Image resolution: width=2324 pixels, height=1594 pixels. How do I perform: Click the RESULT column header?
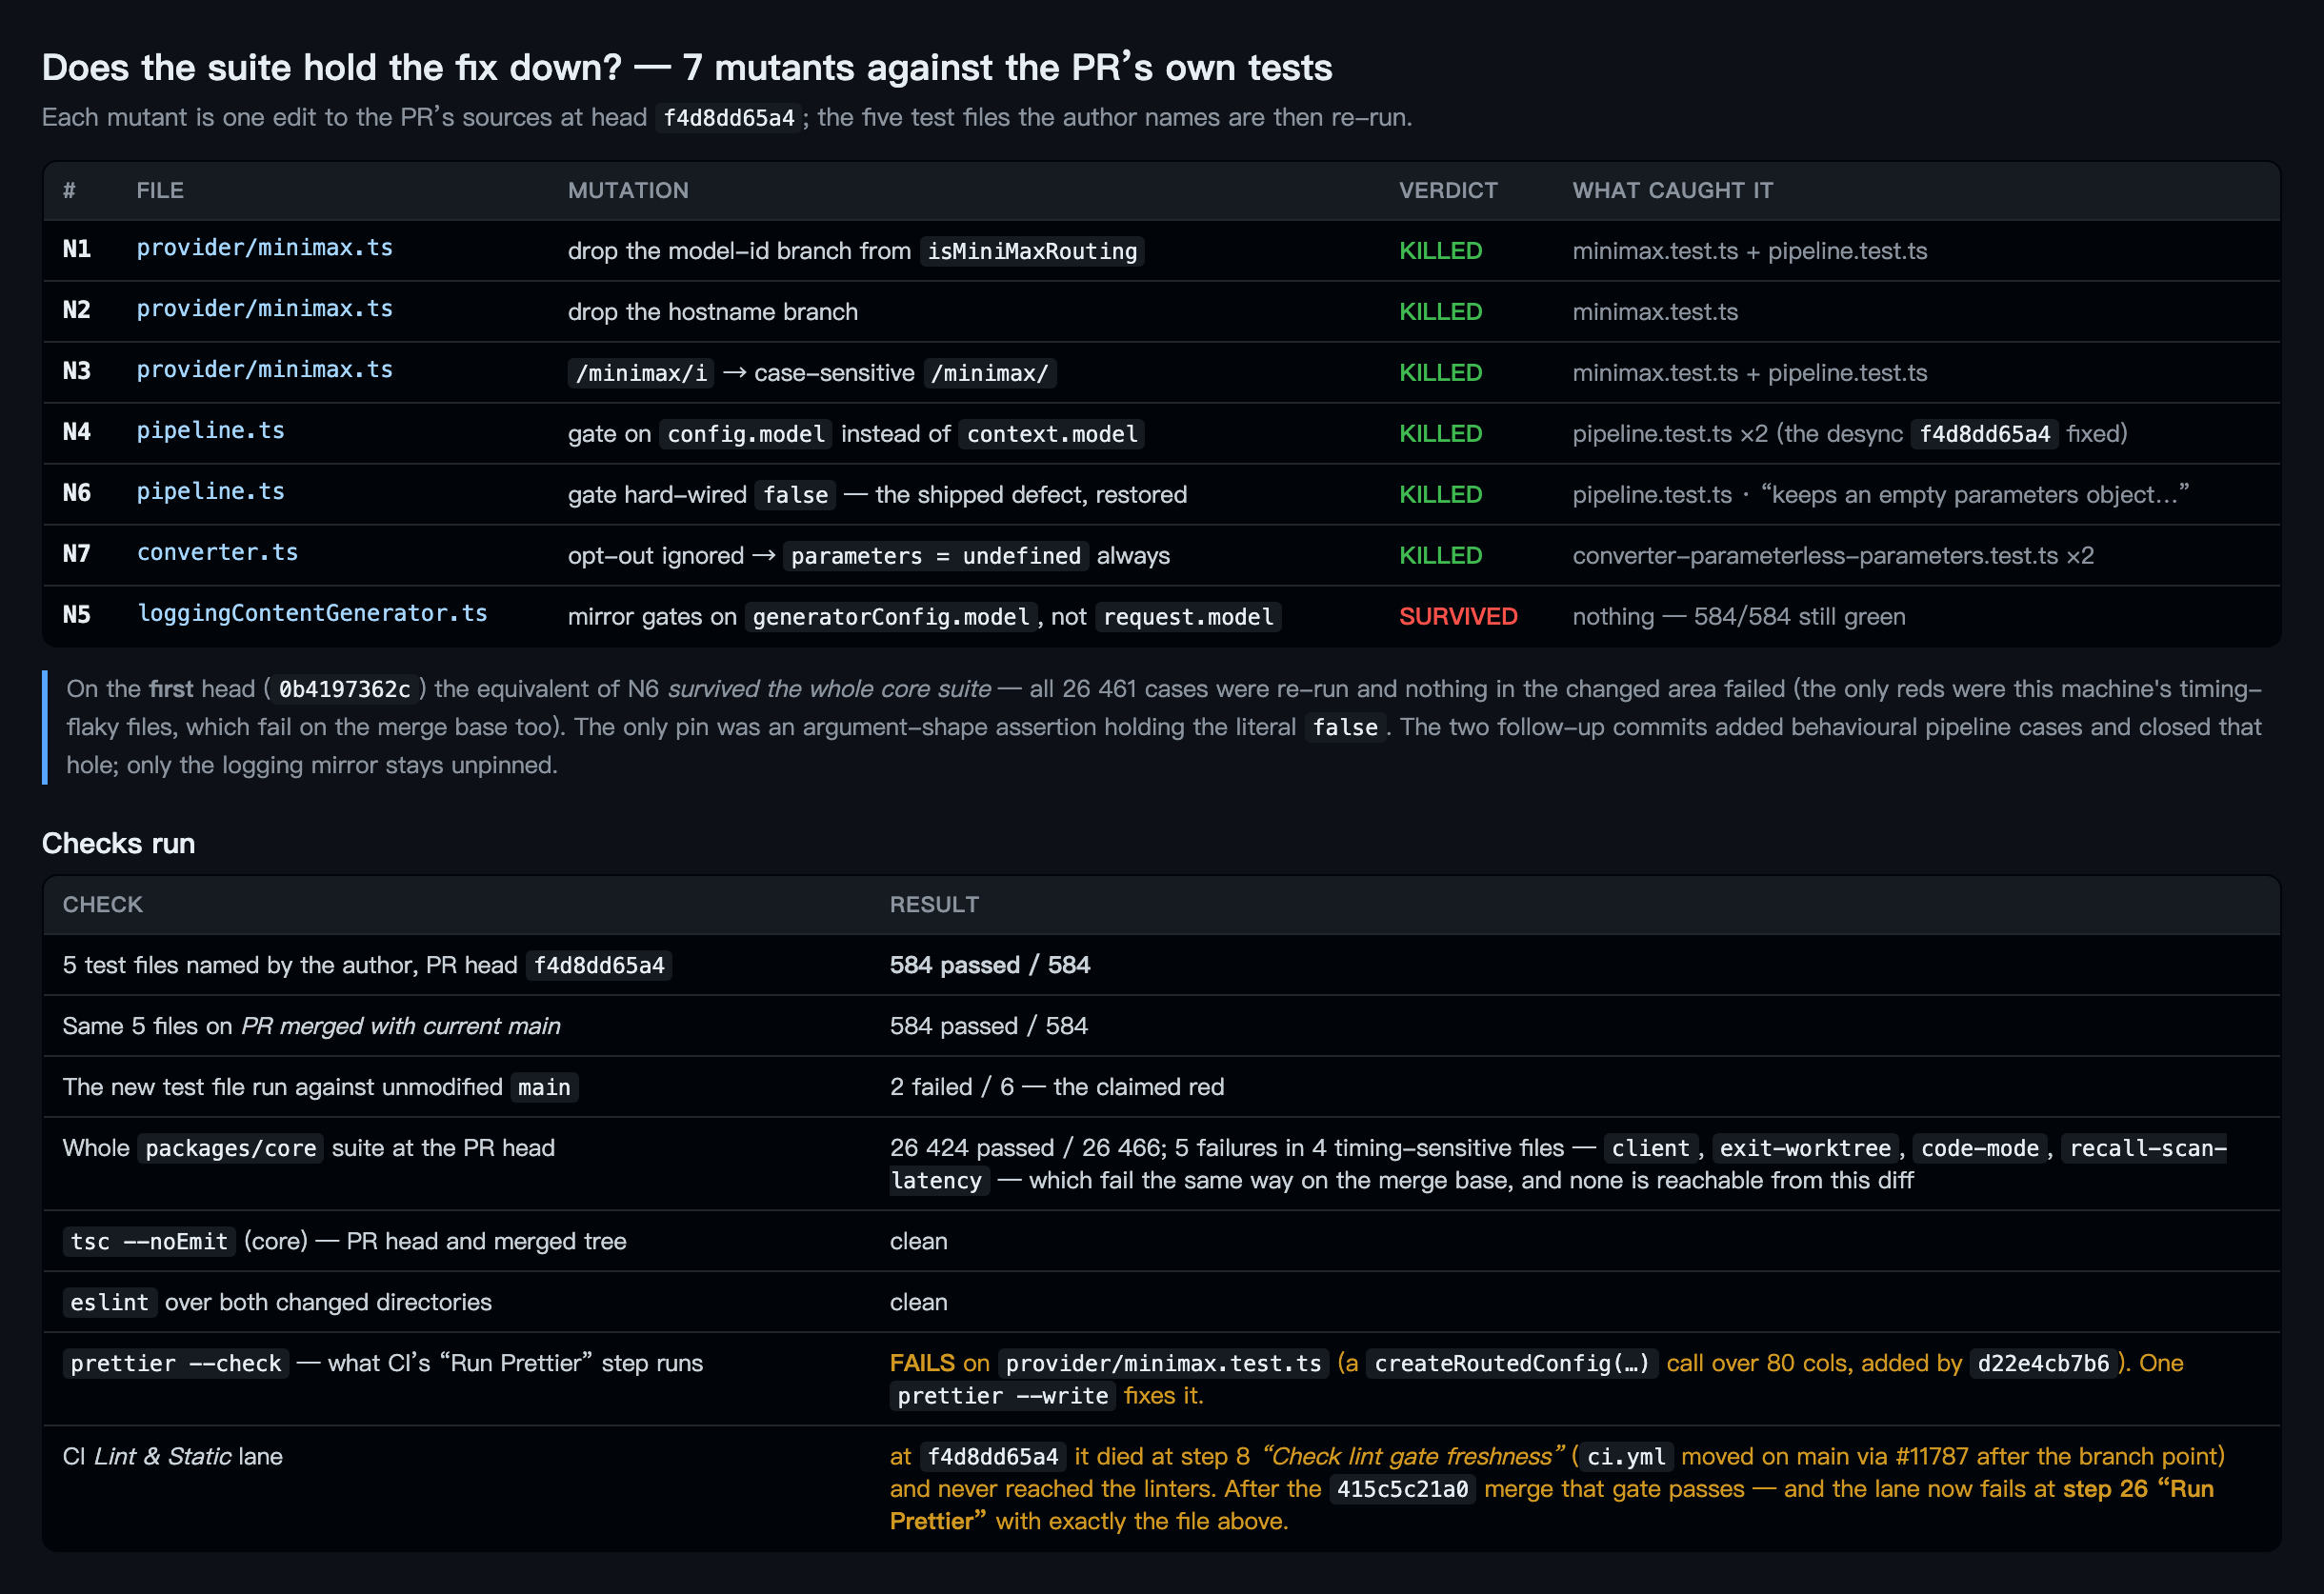934,905
